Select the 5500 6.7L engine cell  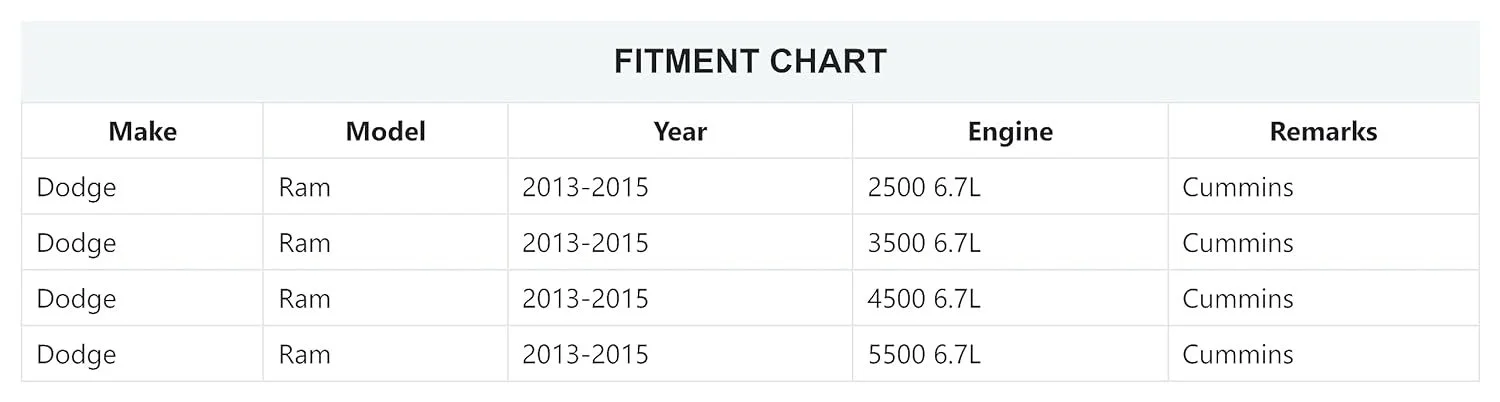point(924,354)
